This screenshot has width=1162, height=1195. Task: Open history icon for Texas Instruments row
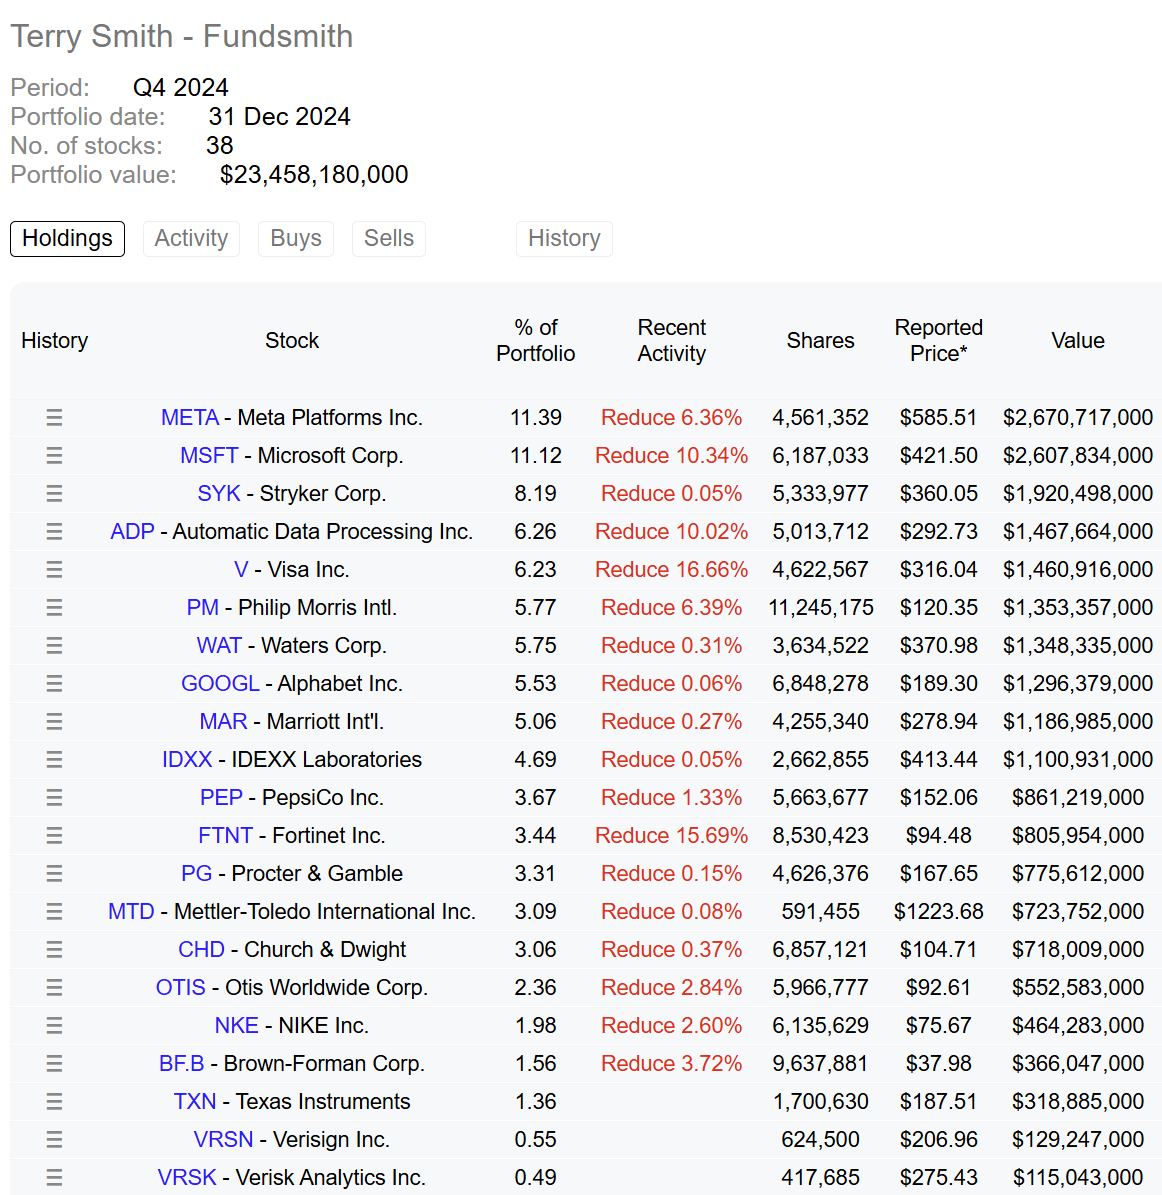coord(54,1102)
